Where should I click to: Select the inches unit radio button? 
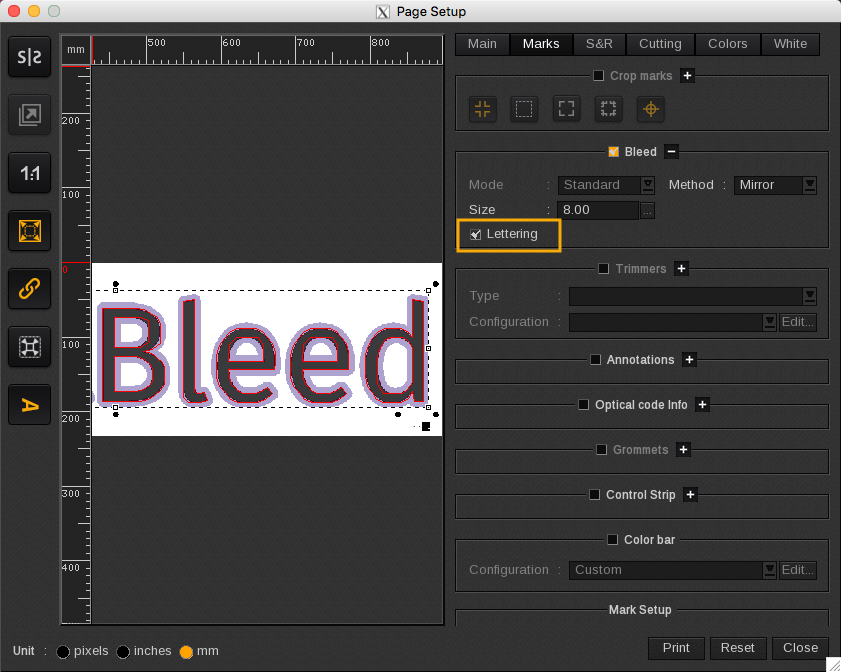coord(124,651)
